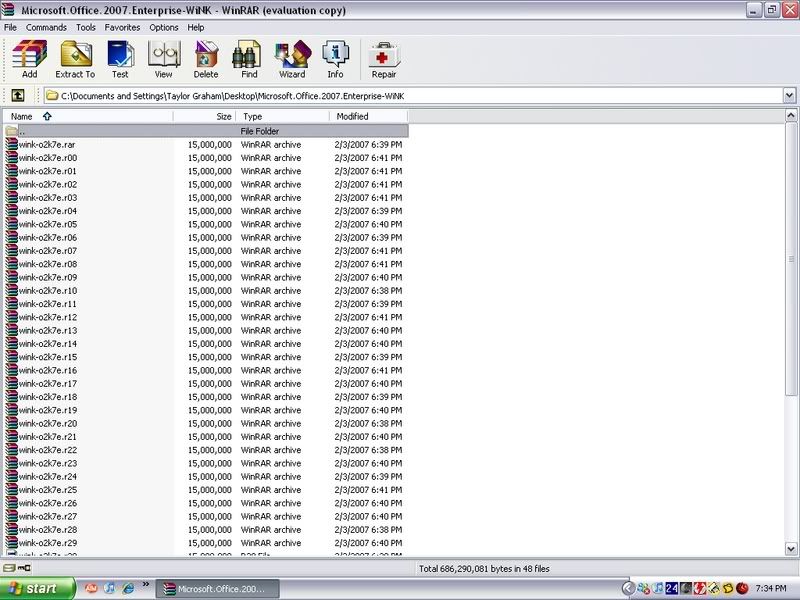The image size is (800, 600).
Task: Show more quick launch items chevron
Action: pyautogui.click(x=146, y=584)
